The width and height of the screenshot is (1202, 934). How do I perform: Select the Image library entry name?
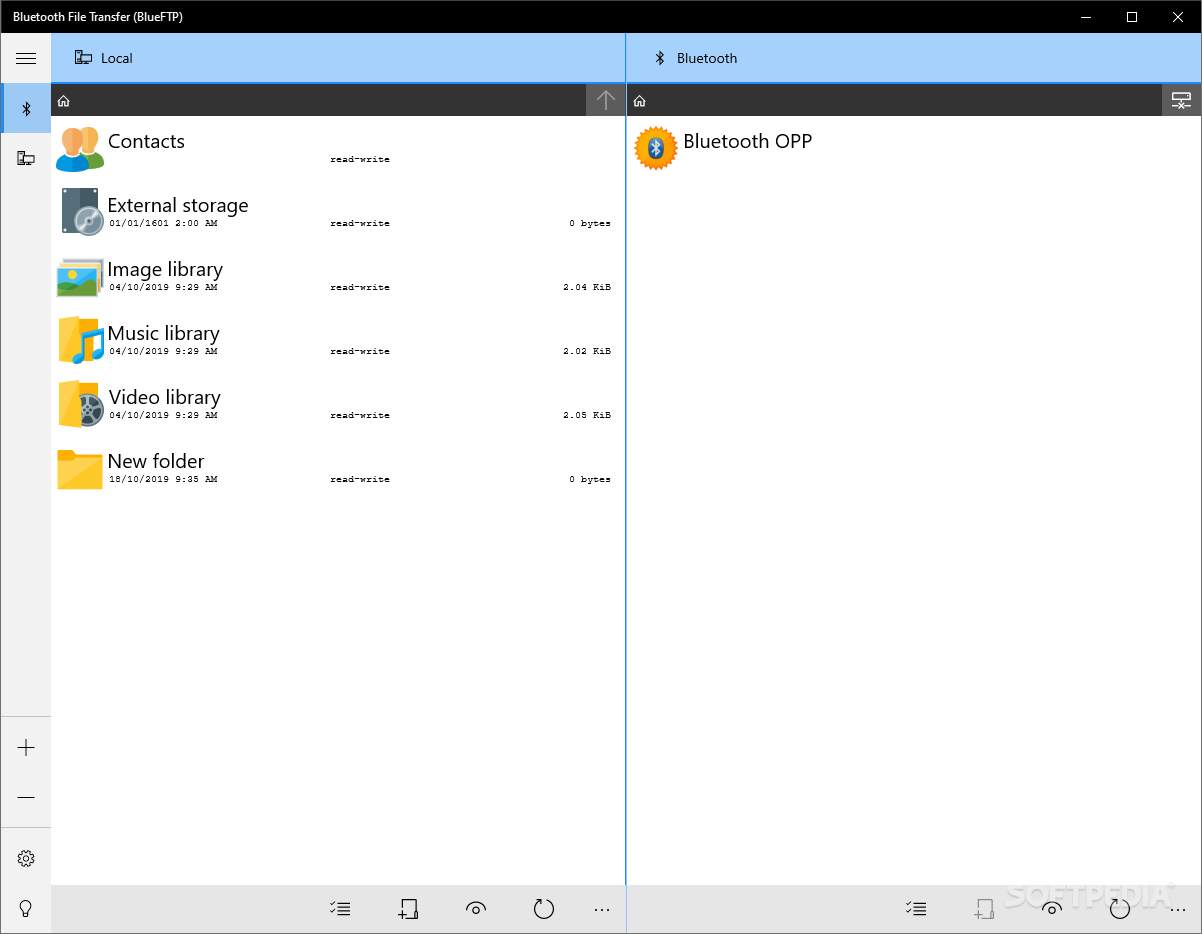(x=165, y=269)
